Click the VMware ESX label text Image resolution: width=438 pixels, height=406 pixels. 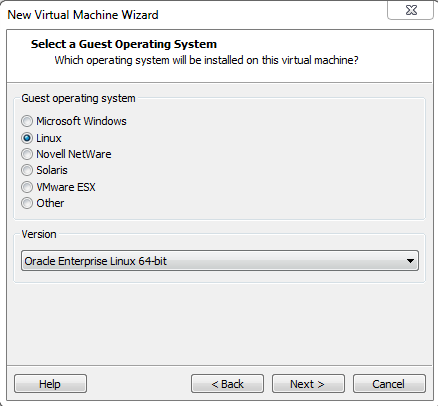click(x=66, y=187)
